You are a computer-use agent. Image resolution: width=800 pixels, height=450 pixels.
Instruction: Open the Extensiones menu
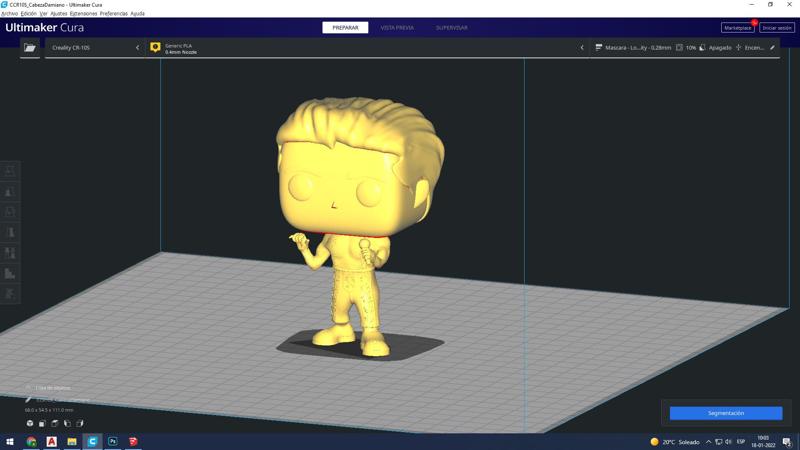coord(83,14)
